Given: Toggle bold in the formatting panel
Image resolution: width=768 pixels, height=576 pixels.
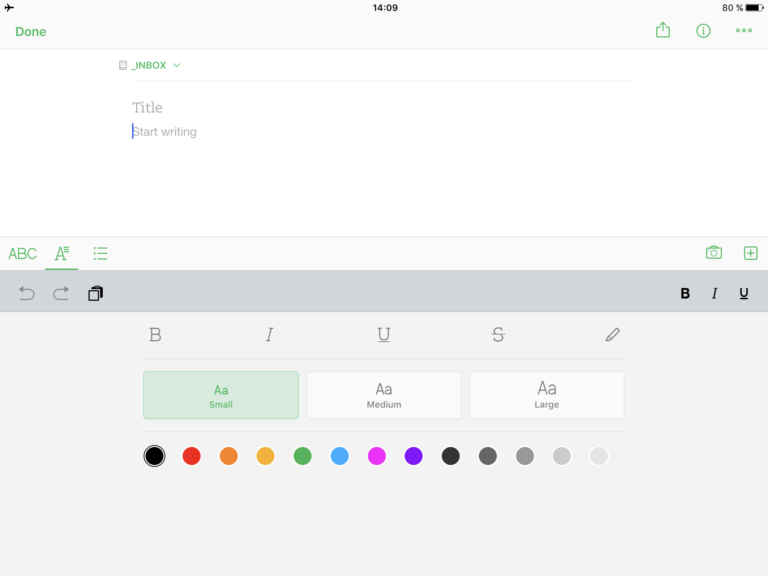Looking at the screenshot, I should pyautogui.click(x=155, y=335).
